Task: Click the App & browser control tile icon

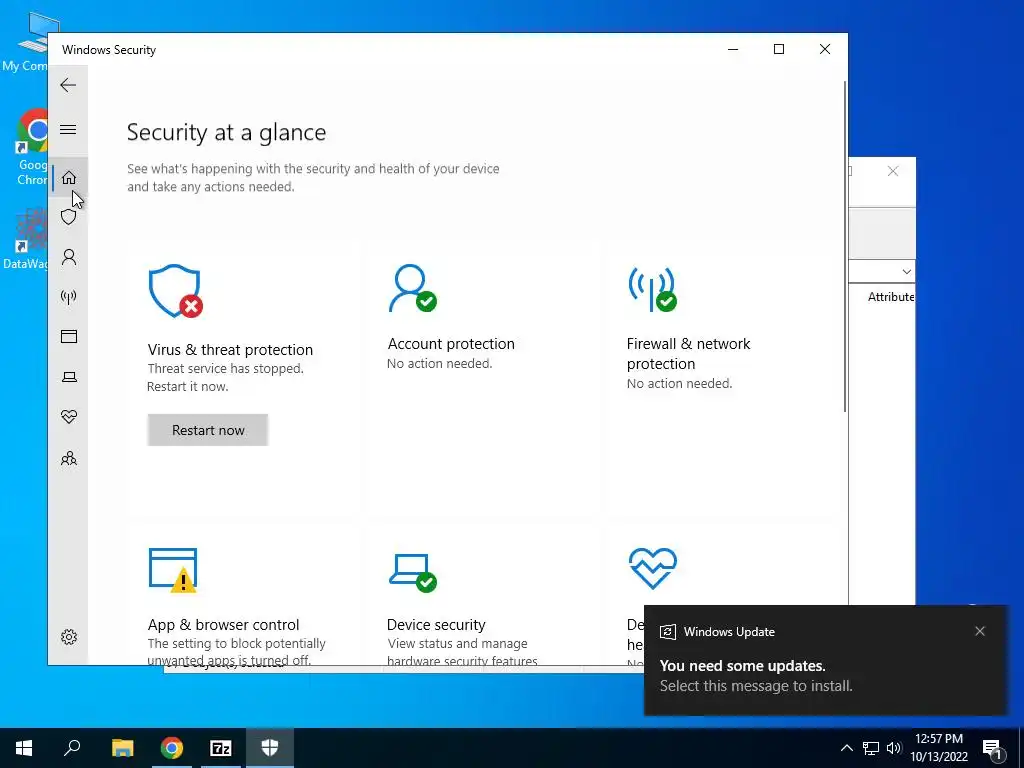Action: pyautogui.click(x=173, y=570)
